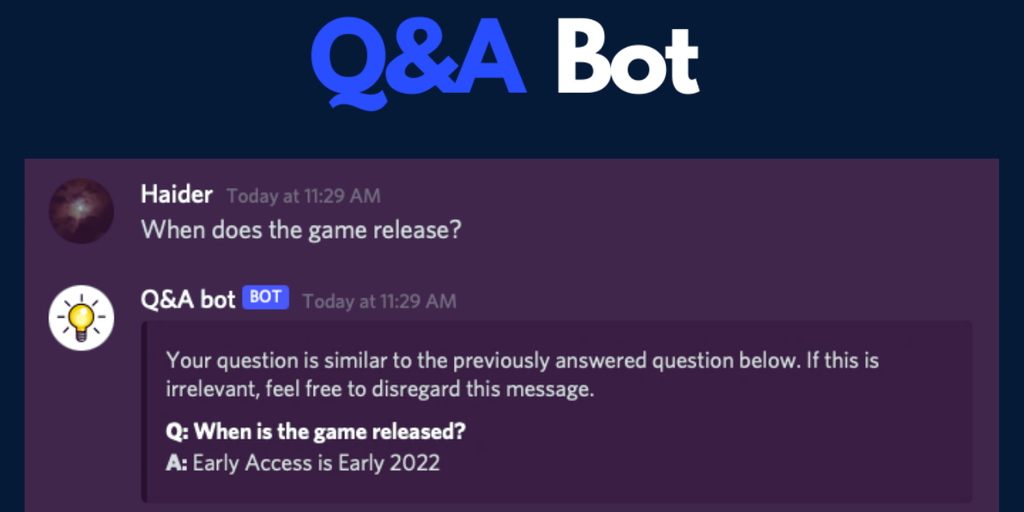Click the blue BOT badge

click(x=265, y=298)
